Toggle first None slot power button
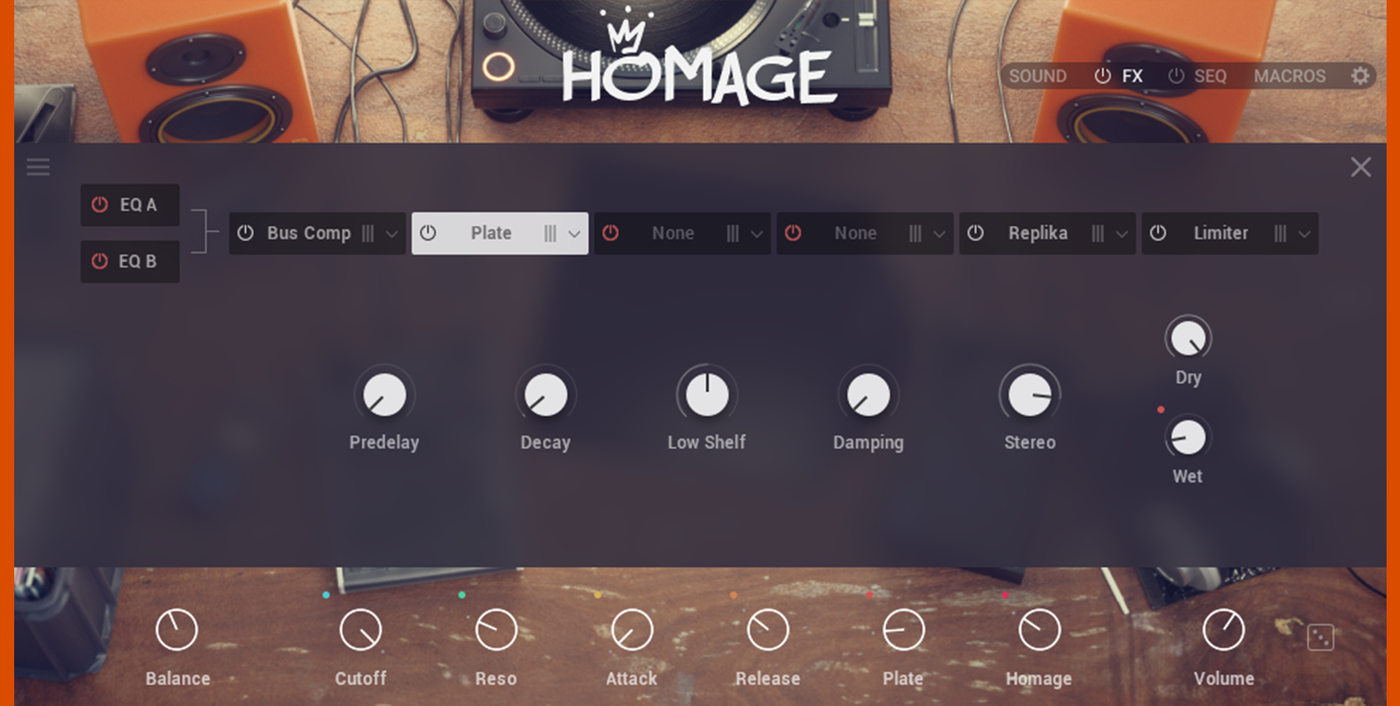Image resolution: width=1400 pixels, height=706 pixels. (610, 233)
